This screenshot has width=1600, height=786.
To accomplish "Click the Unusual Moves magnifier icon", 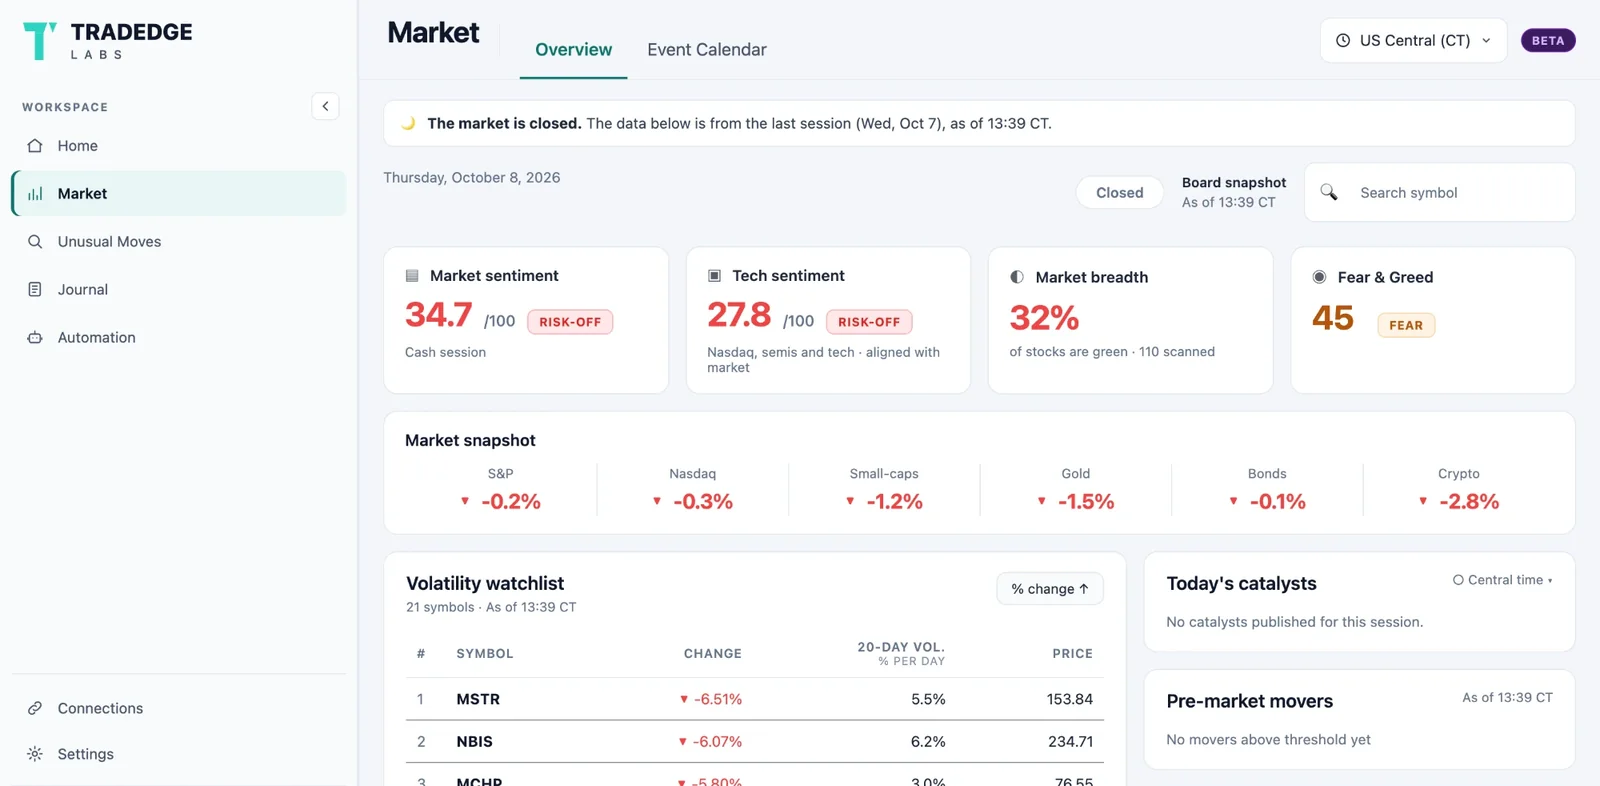I will [35, 242].
